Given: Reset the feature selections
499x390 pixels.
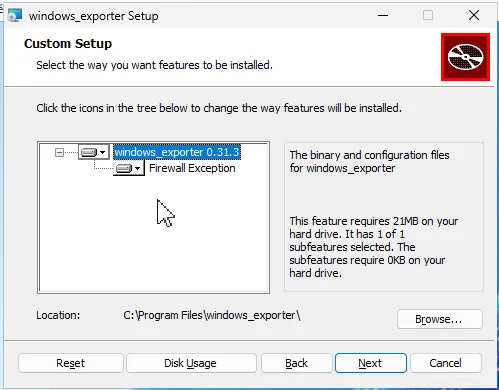Looking at the screenshot, I should pos(71,363).
